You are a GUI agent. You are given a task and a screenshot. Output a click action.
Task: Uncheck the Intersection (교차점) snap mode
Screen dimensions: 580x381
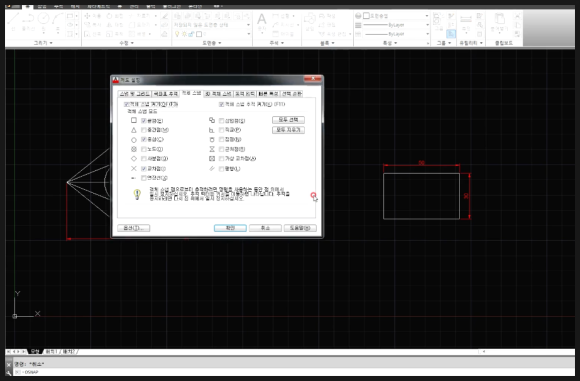[144, 169]
